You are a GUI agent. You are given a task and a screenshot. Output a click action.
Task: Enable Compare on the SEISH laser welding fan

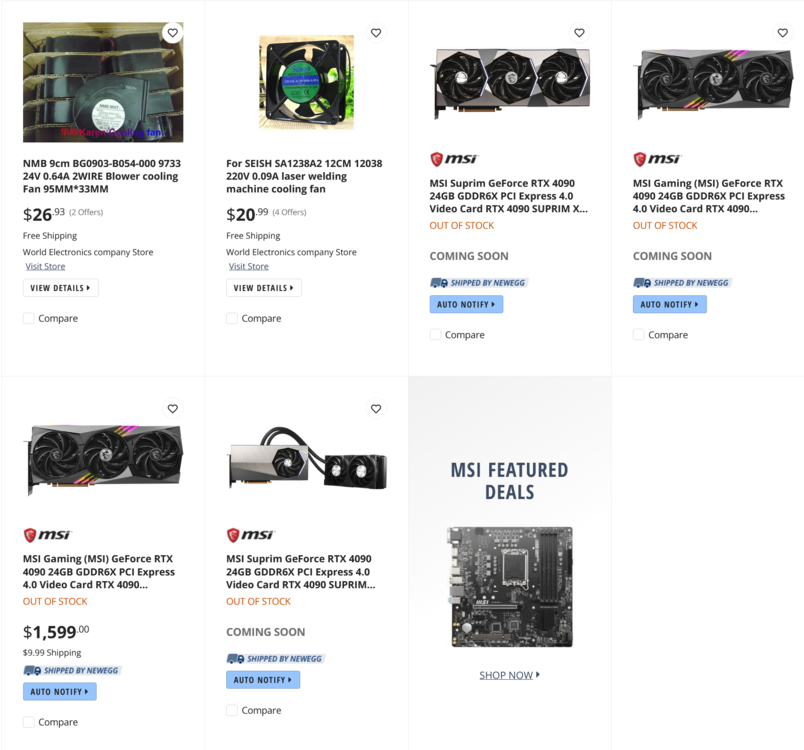click(232, 319)
